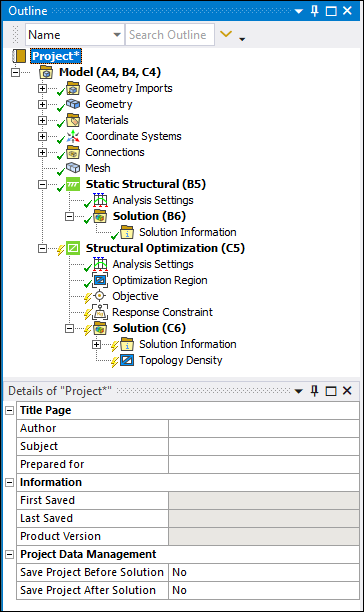Screen dimensions: 364x612
Task: Open the Name filter dropdown
Action: 117,35
